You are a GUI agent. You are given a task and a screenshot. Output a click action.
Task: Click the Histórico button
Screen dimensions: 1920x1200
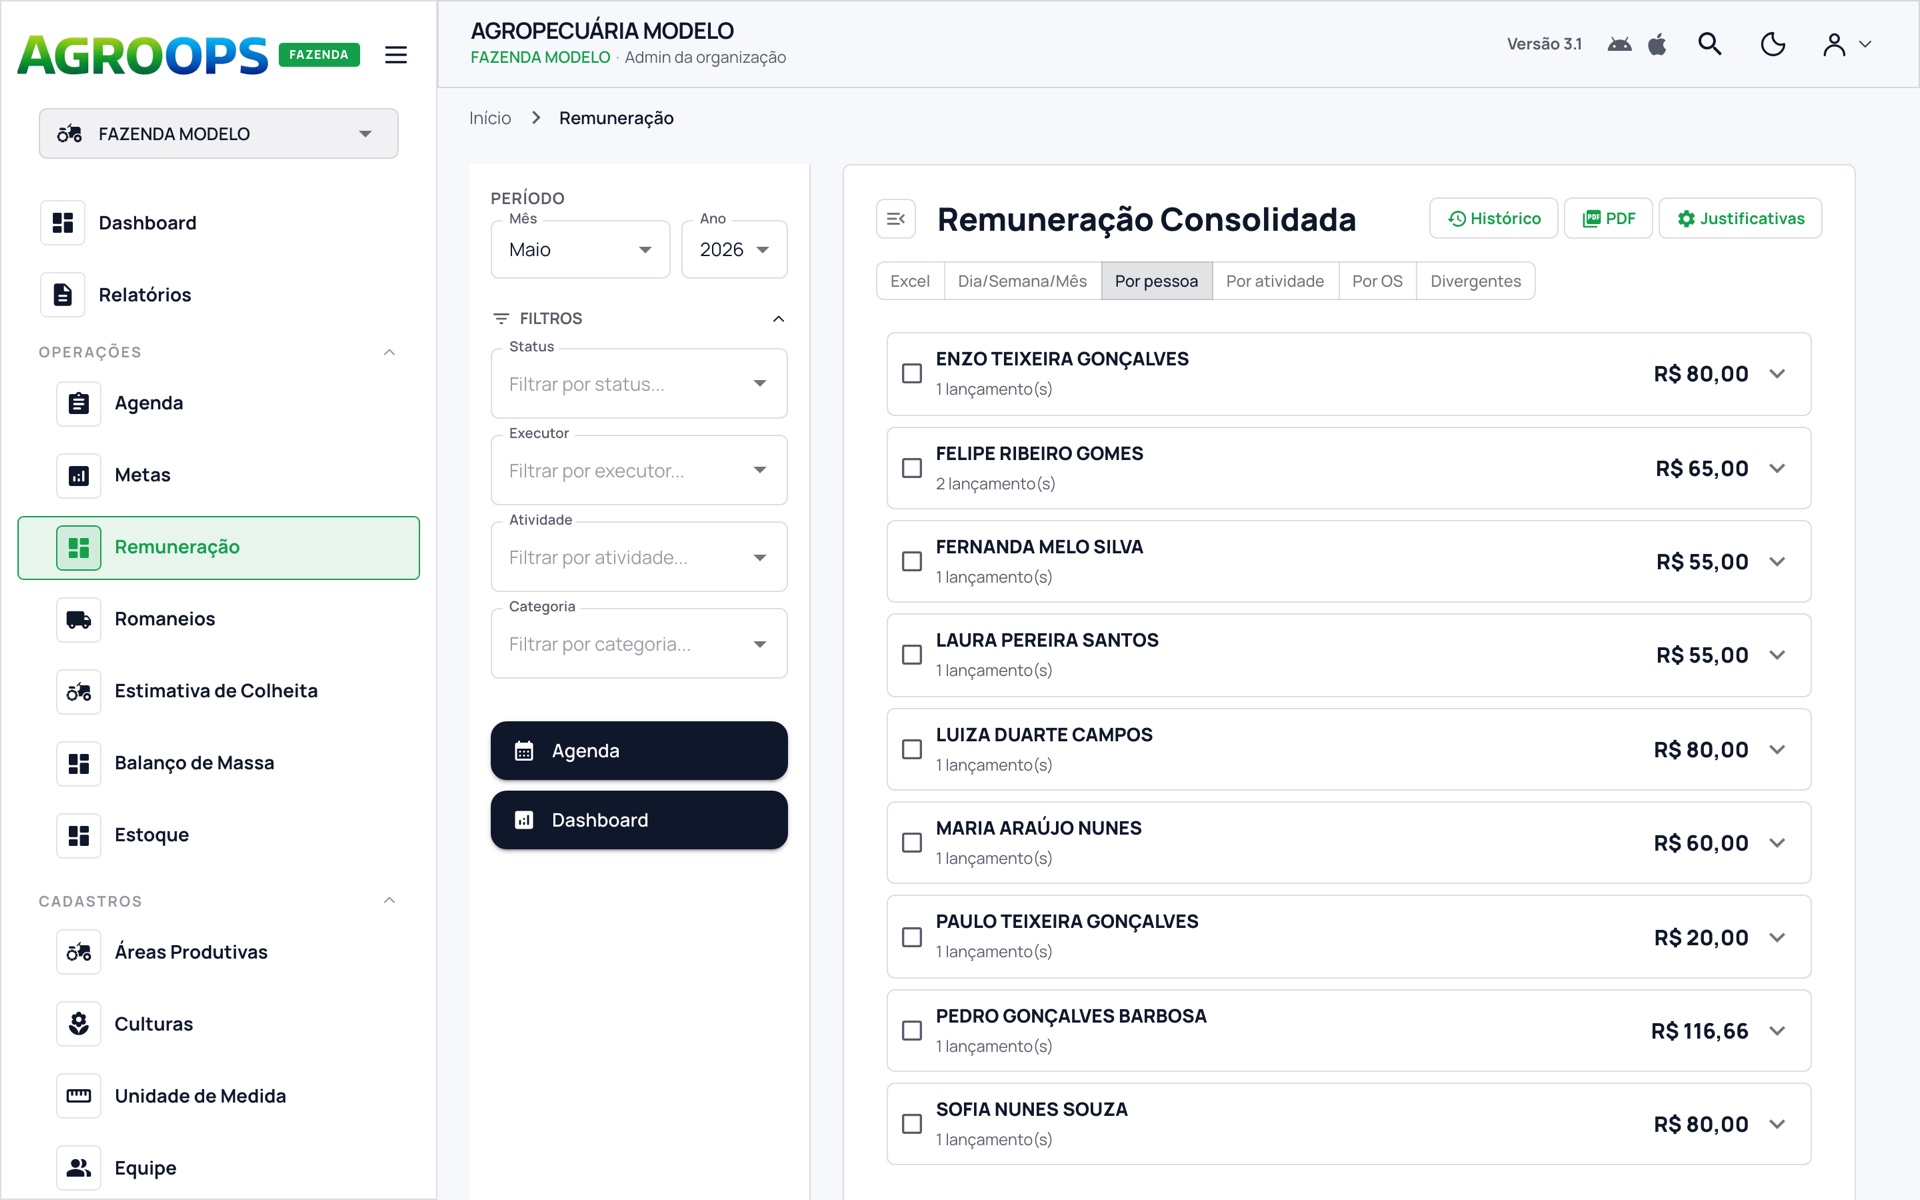(1494, 218)
